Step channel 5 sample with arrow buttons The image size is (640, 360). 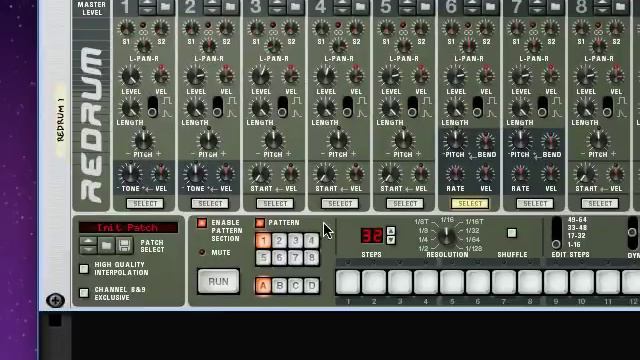[x=407, y=7]
